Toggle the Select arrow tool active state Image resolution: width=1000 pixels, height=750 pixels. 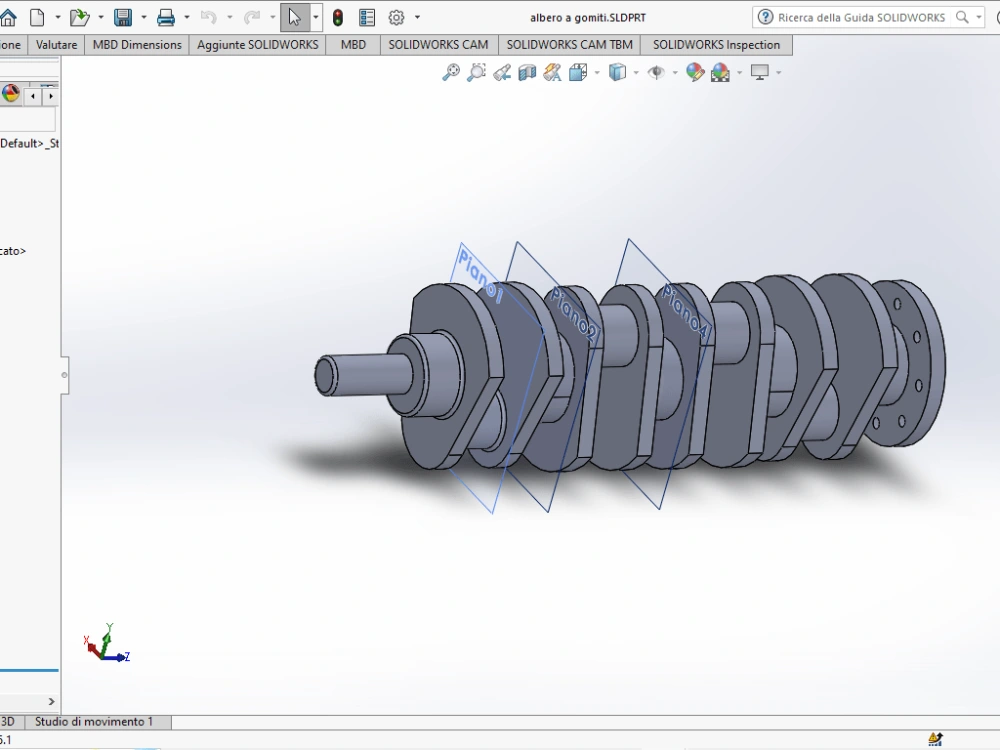(292, 17)
